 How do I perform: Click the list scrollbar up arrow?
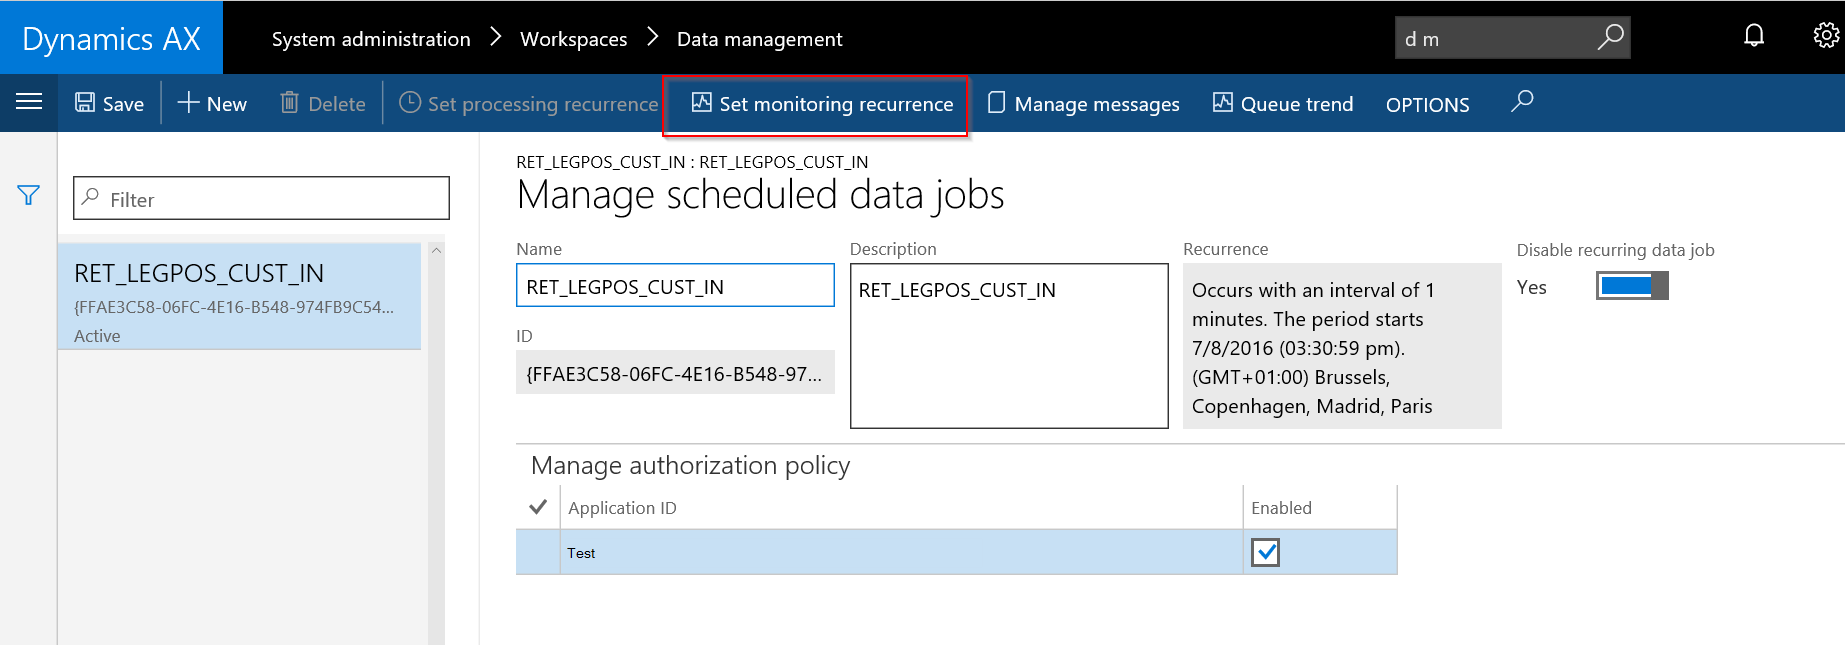click(x=436, y=251)
